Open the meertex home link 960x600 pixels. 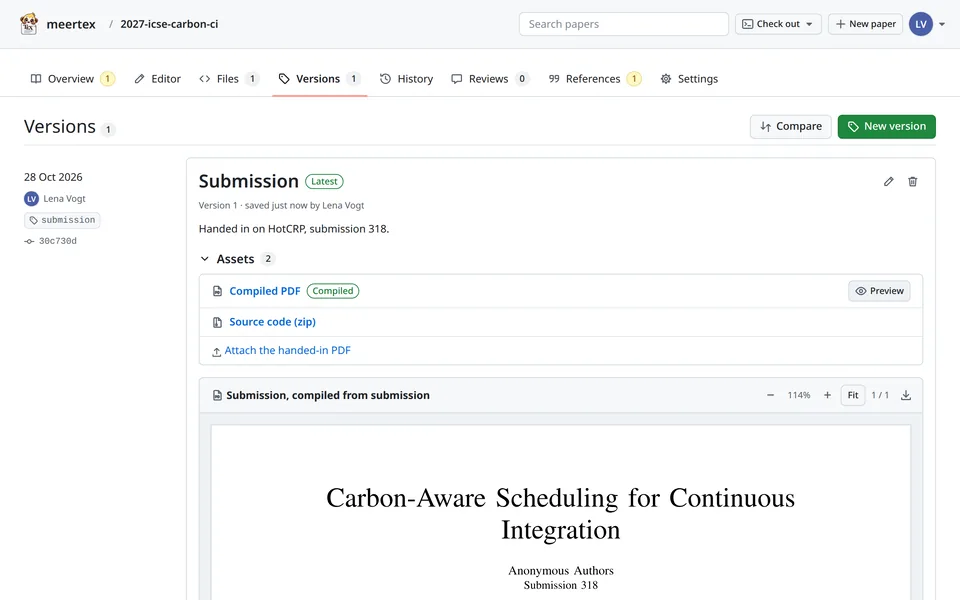pos(71,24)
